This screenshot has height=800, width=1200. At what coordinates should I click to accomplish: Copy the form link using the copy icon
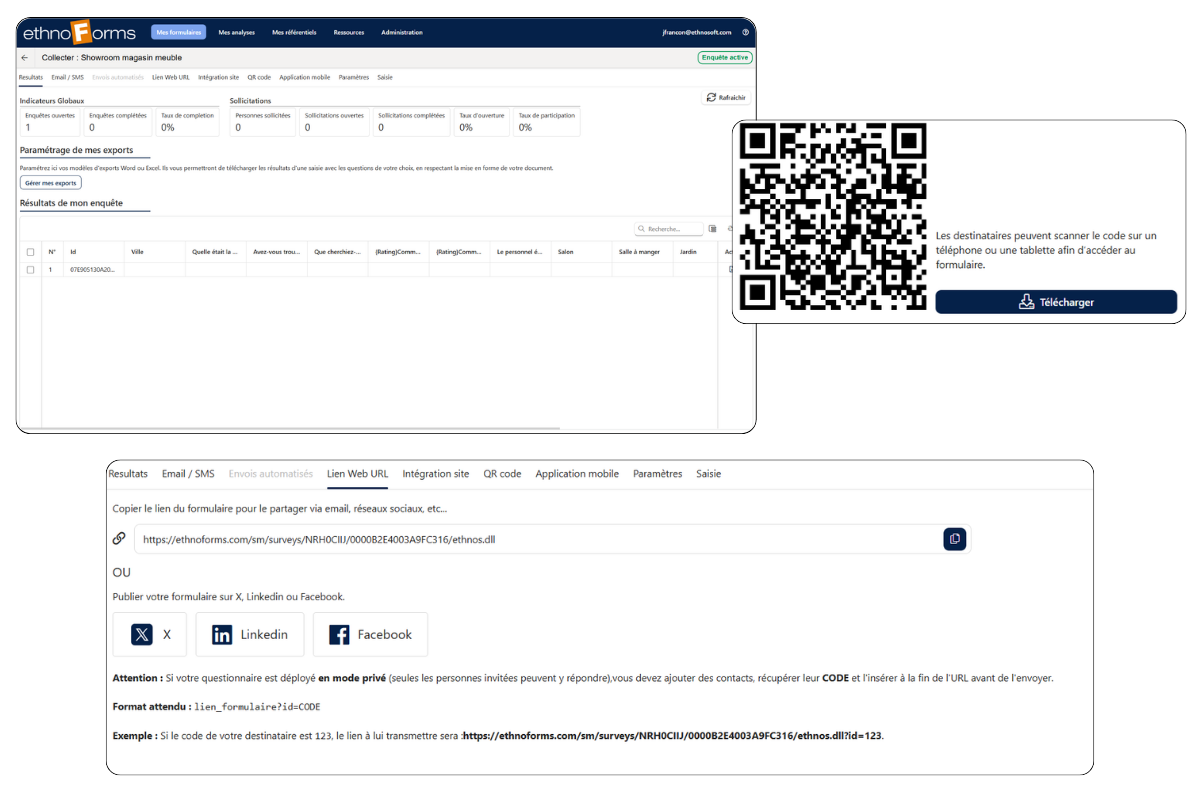coord(954,538)
